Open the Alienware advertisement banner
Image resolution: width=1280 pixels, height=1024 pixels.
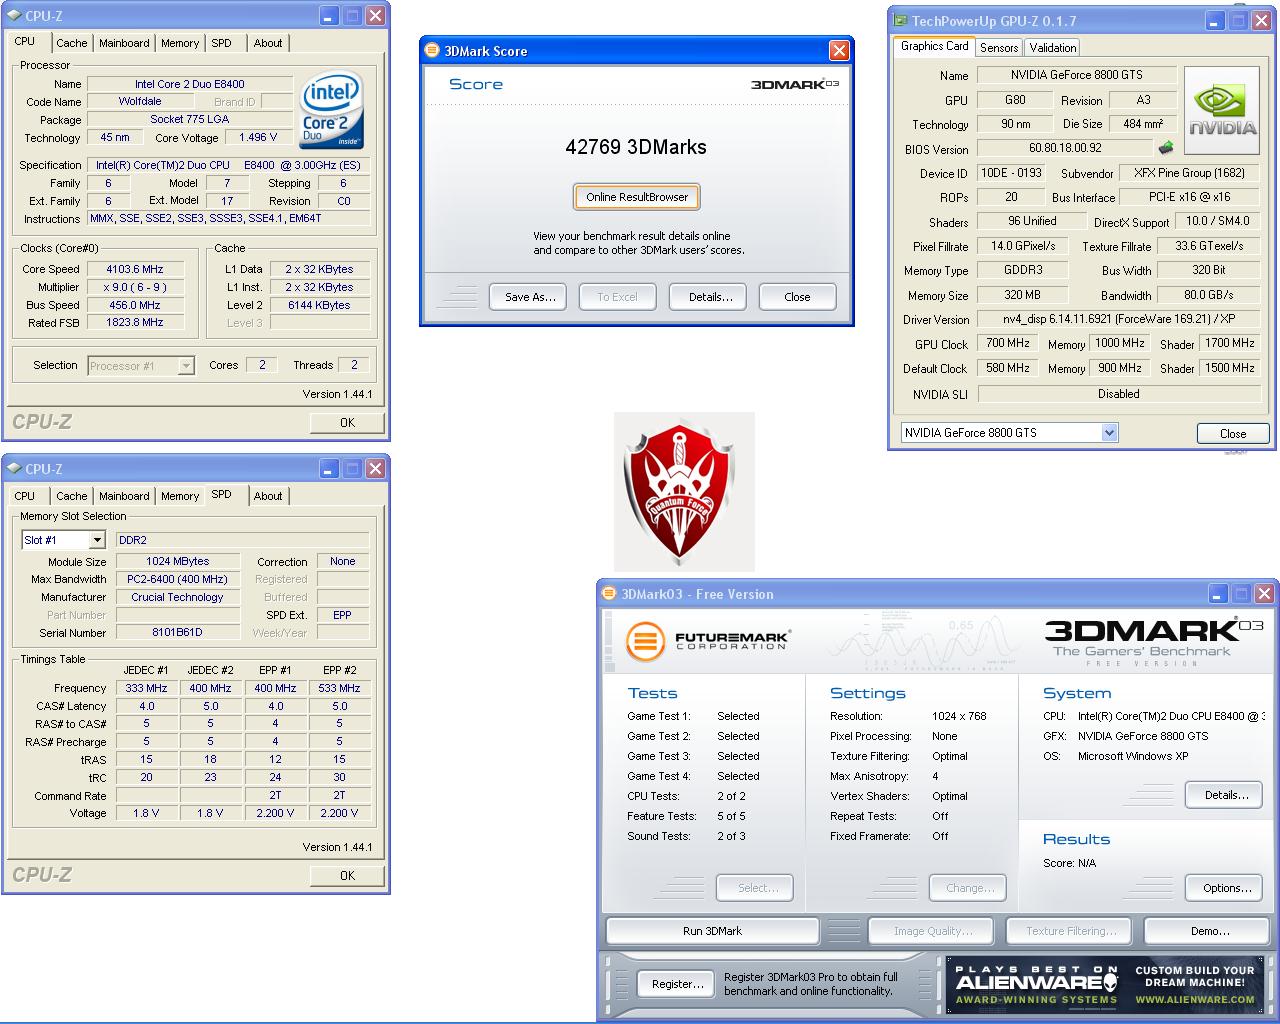tap(1105, 985)
